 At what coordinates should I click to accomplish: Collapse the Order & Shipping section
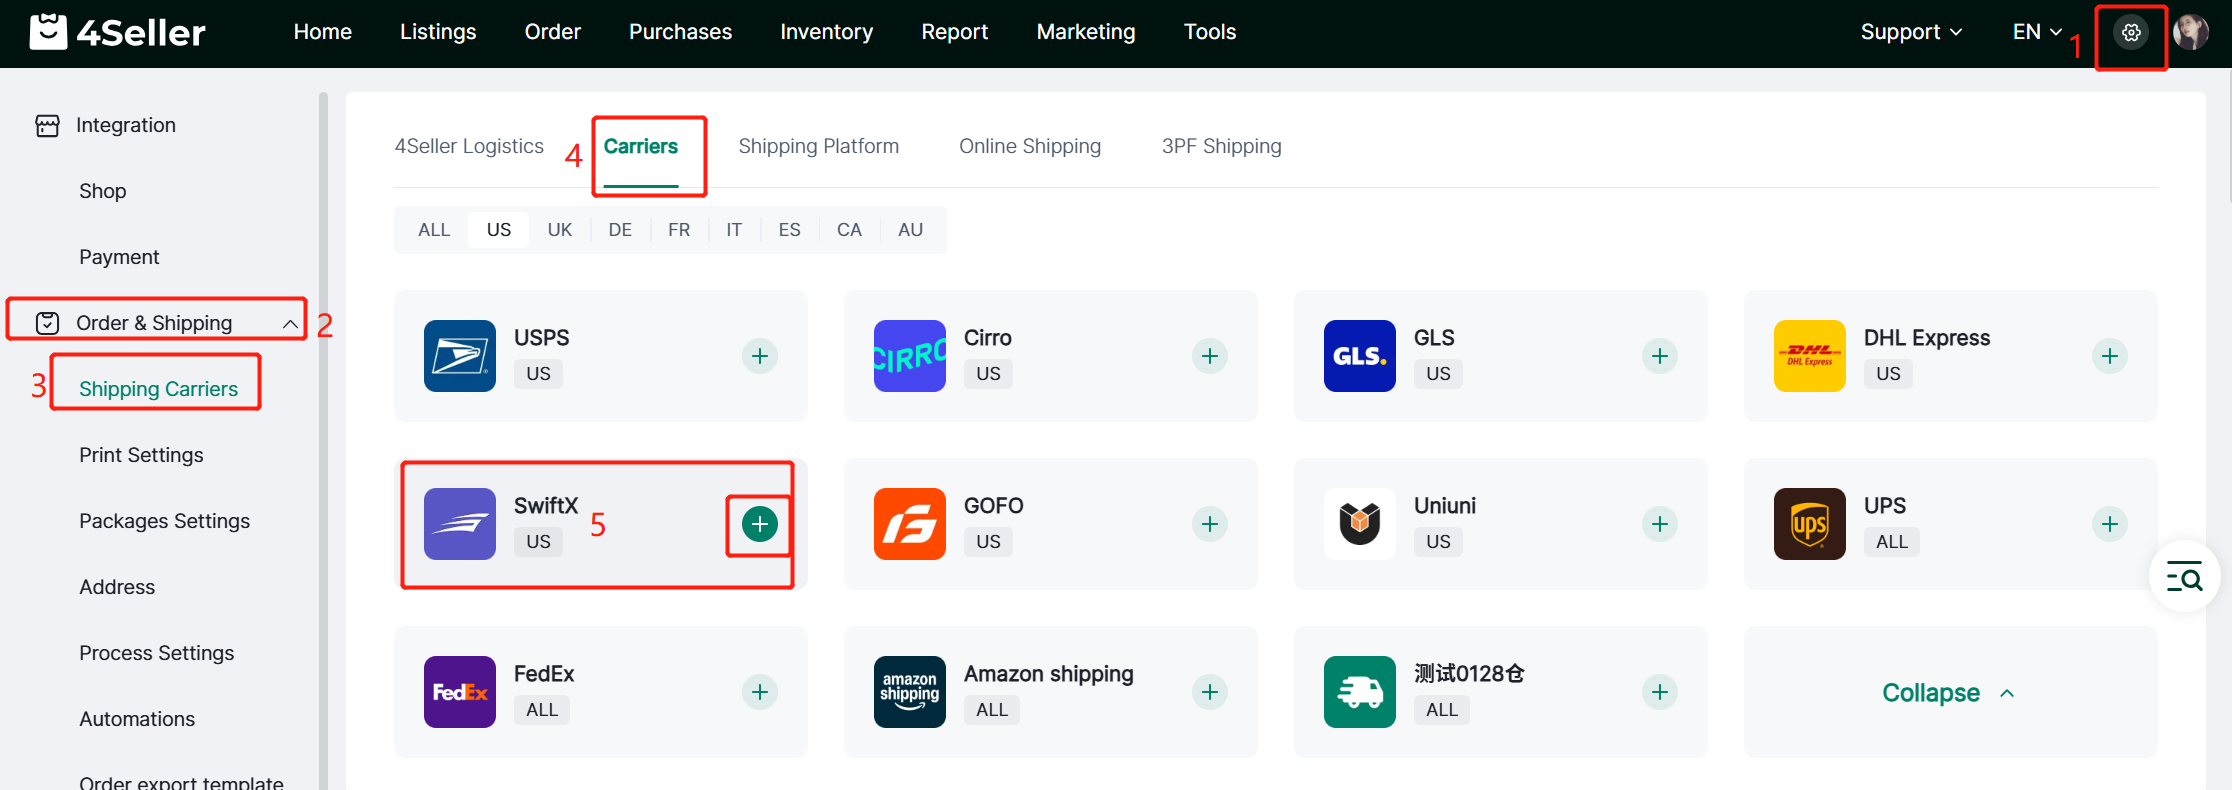(x=290, y=323)
